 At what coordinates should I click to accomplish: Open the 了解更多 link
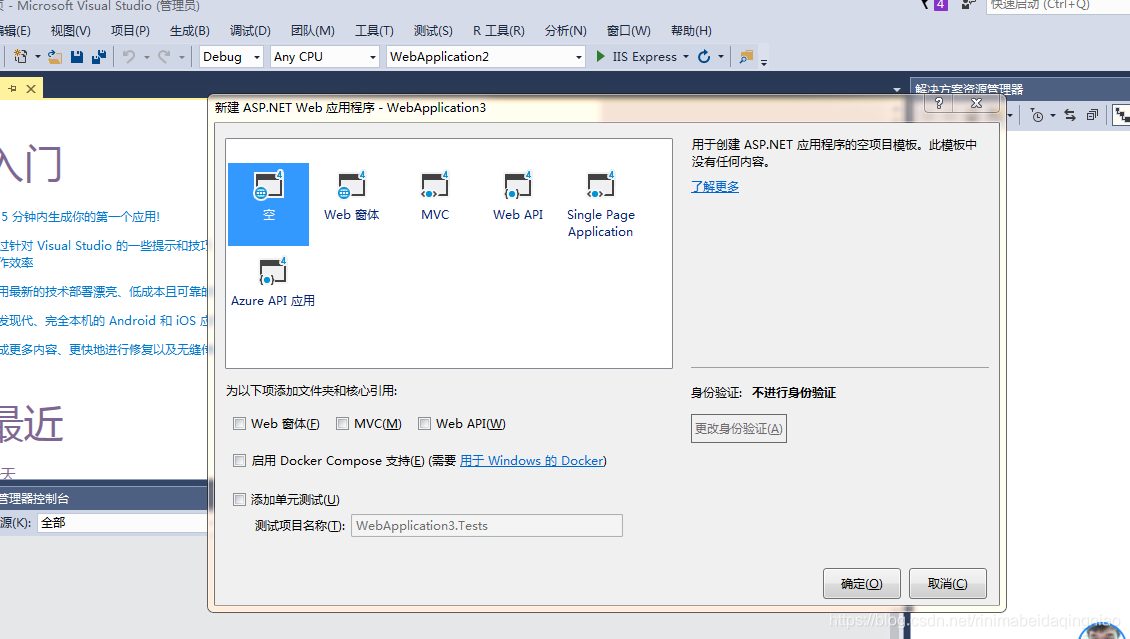click(715, 187)
